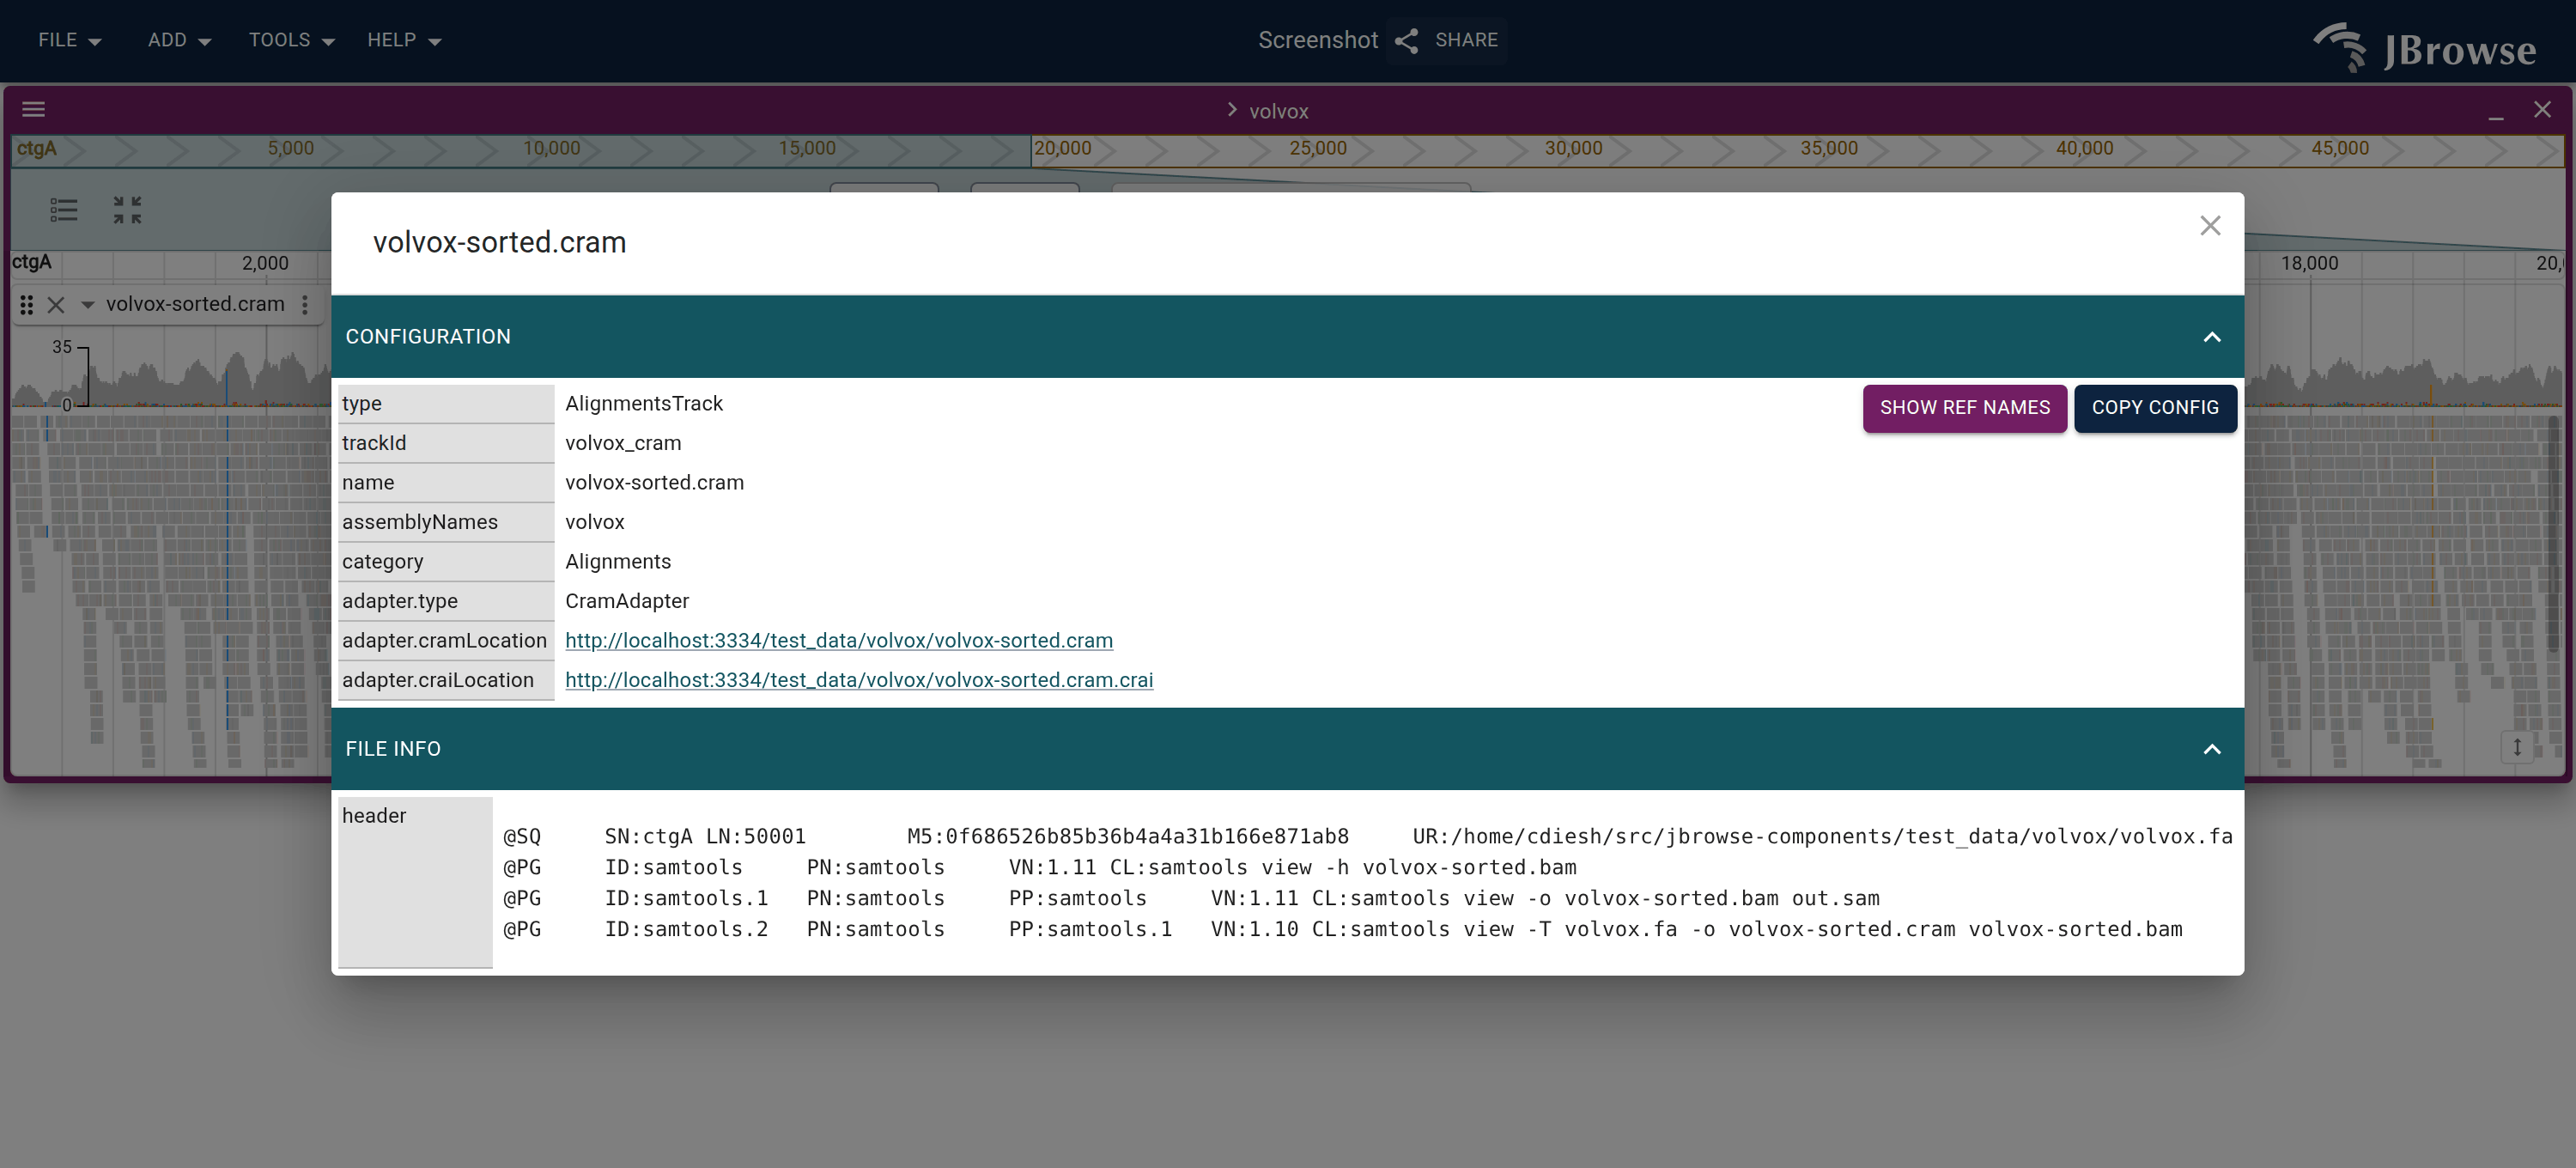2576x1168 pixels.
Task: Click the 25,000 mark on overview ruler
Action: click(x=1316, y=149)
